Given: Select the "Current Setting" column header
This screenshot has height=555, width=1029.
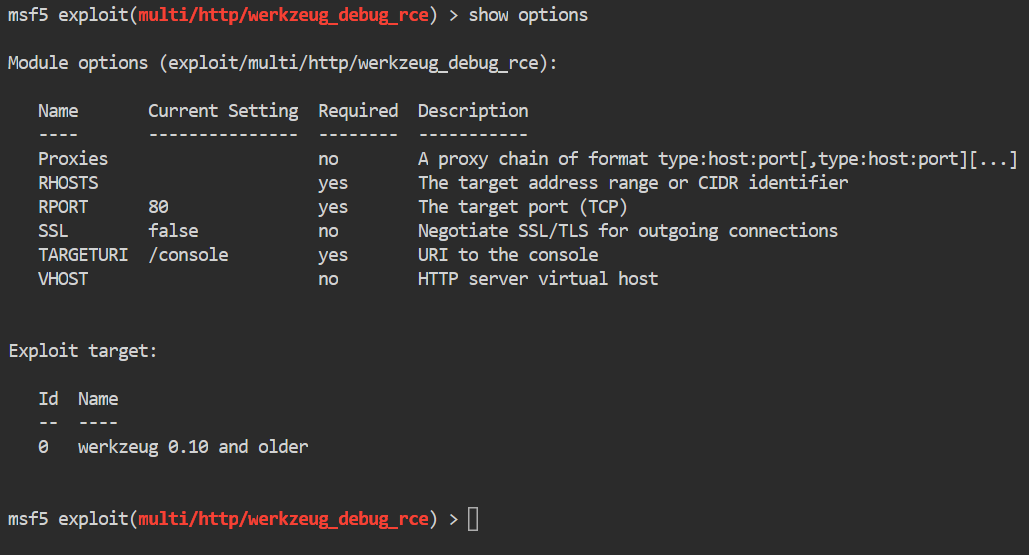Looking at the screenshot, I should pyautogui.click(x=223, y=111).
